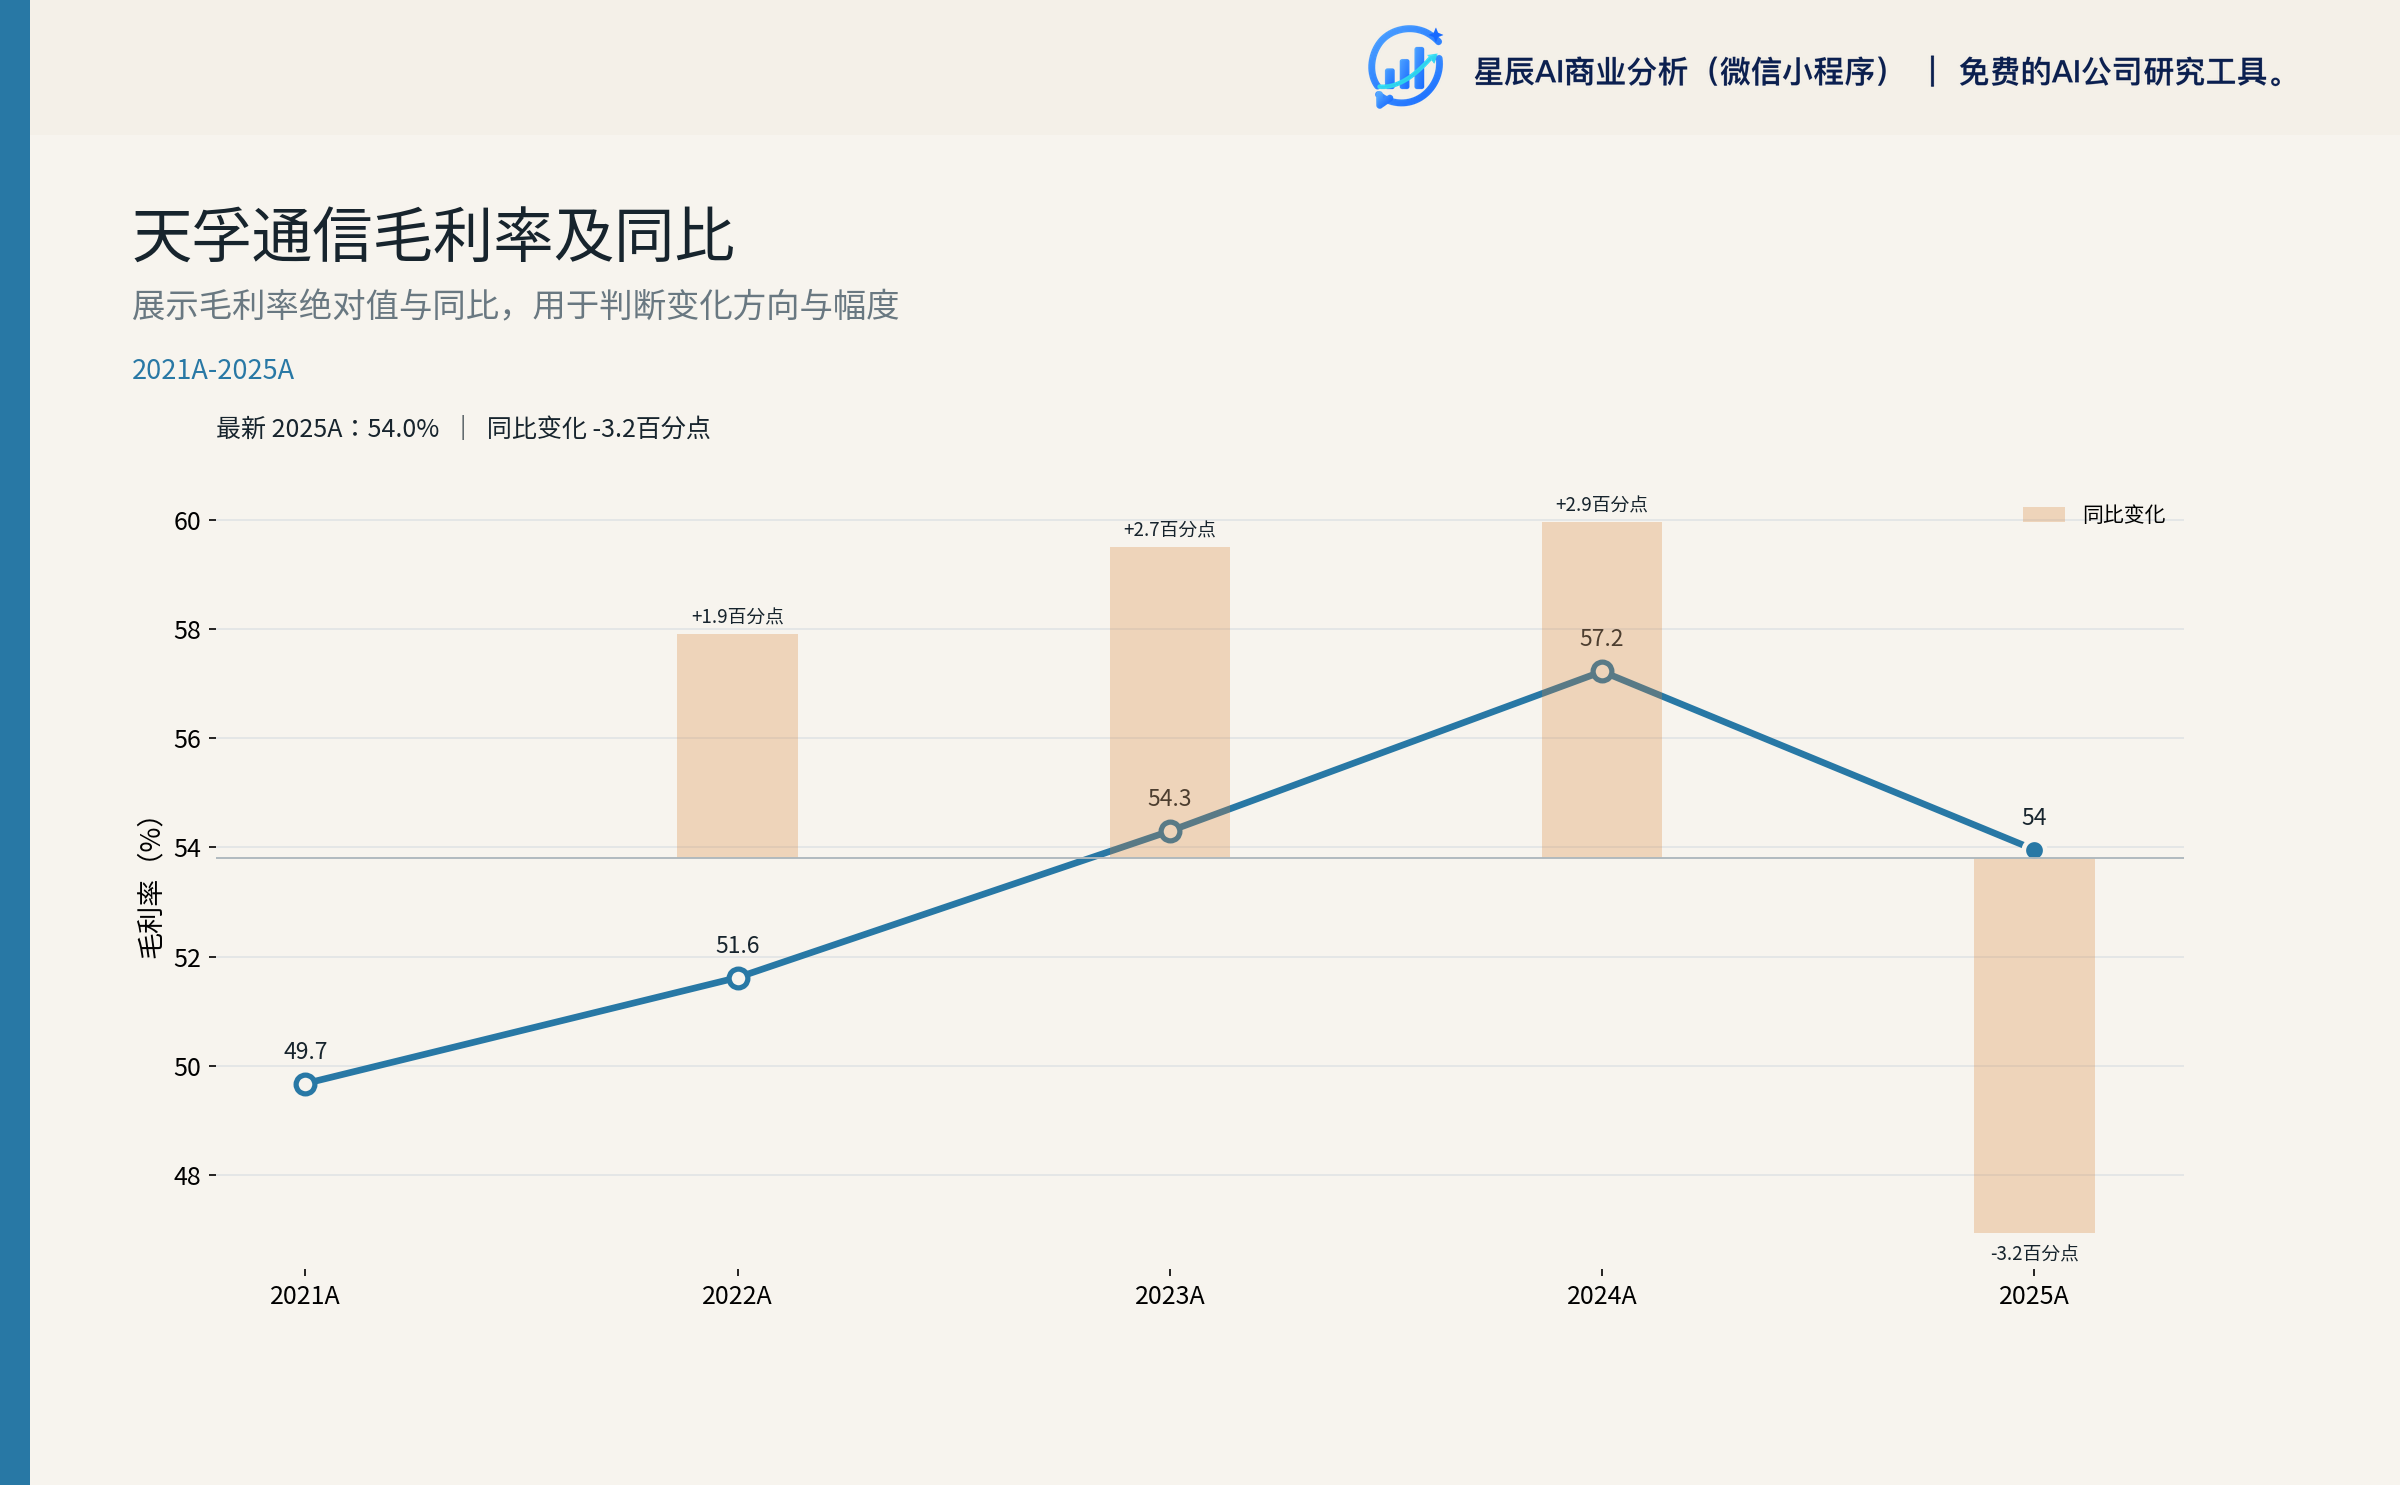2400x1485 pixels.
Task: Click the 2024A x-axis label
Action: (1602, 1296)
